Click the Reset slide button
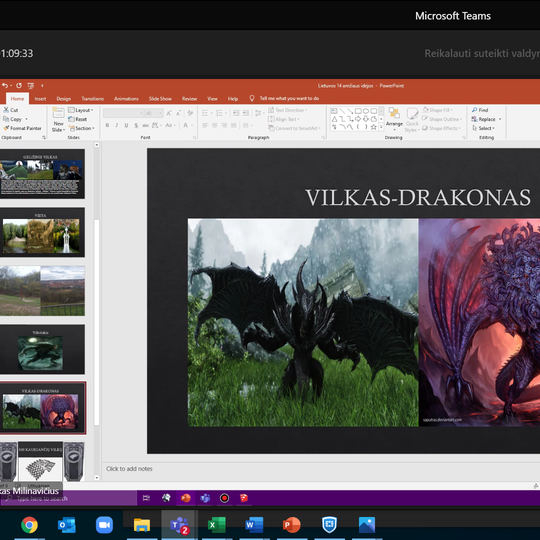540x540 pixels. pyautogui.click(x=77, y=119)
